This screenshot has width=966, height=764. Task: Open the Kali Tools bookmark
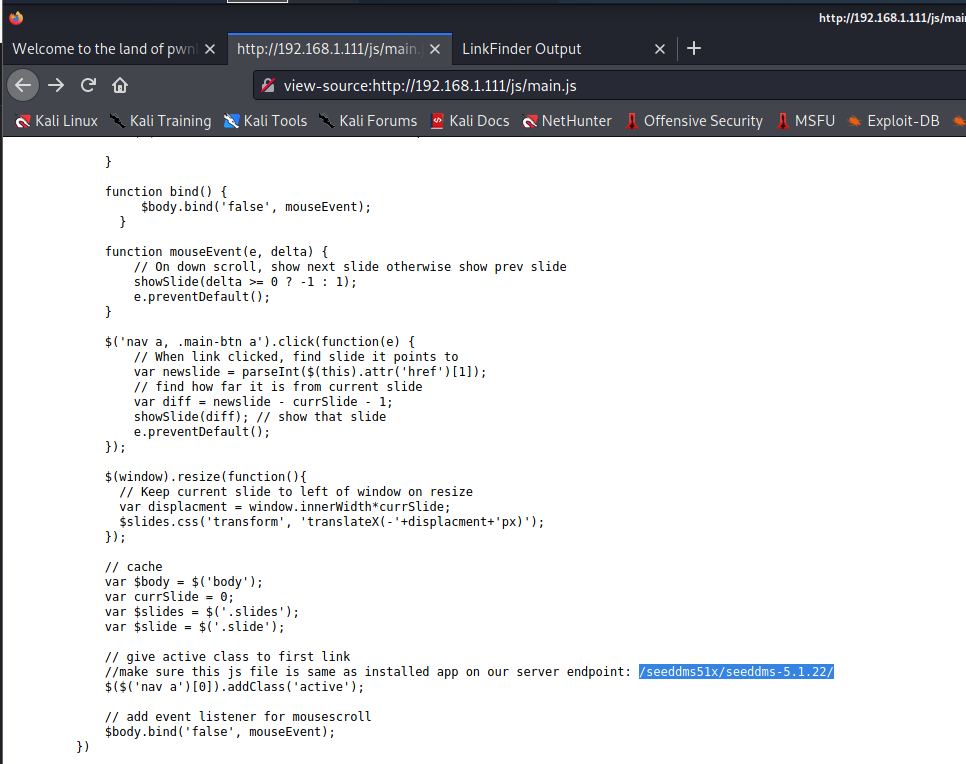pos(265,121)
